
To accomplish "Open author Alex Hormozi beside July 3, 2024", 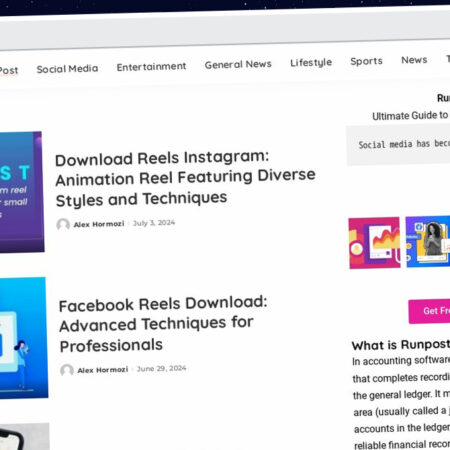I will (99, 224).
